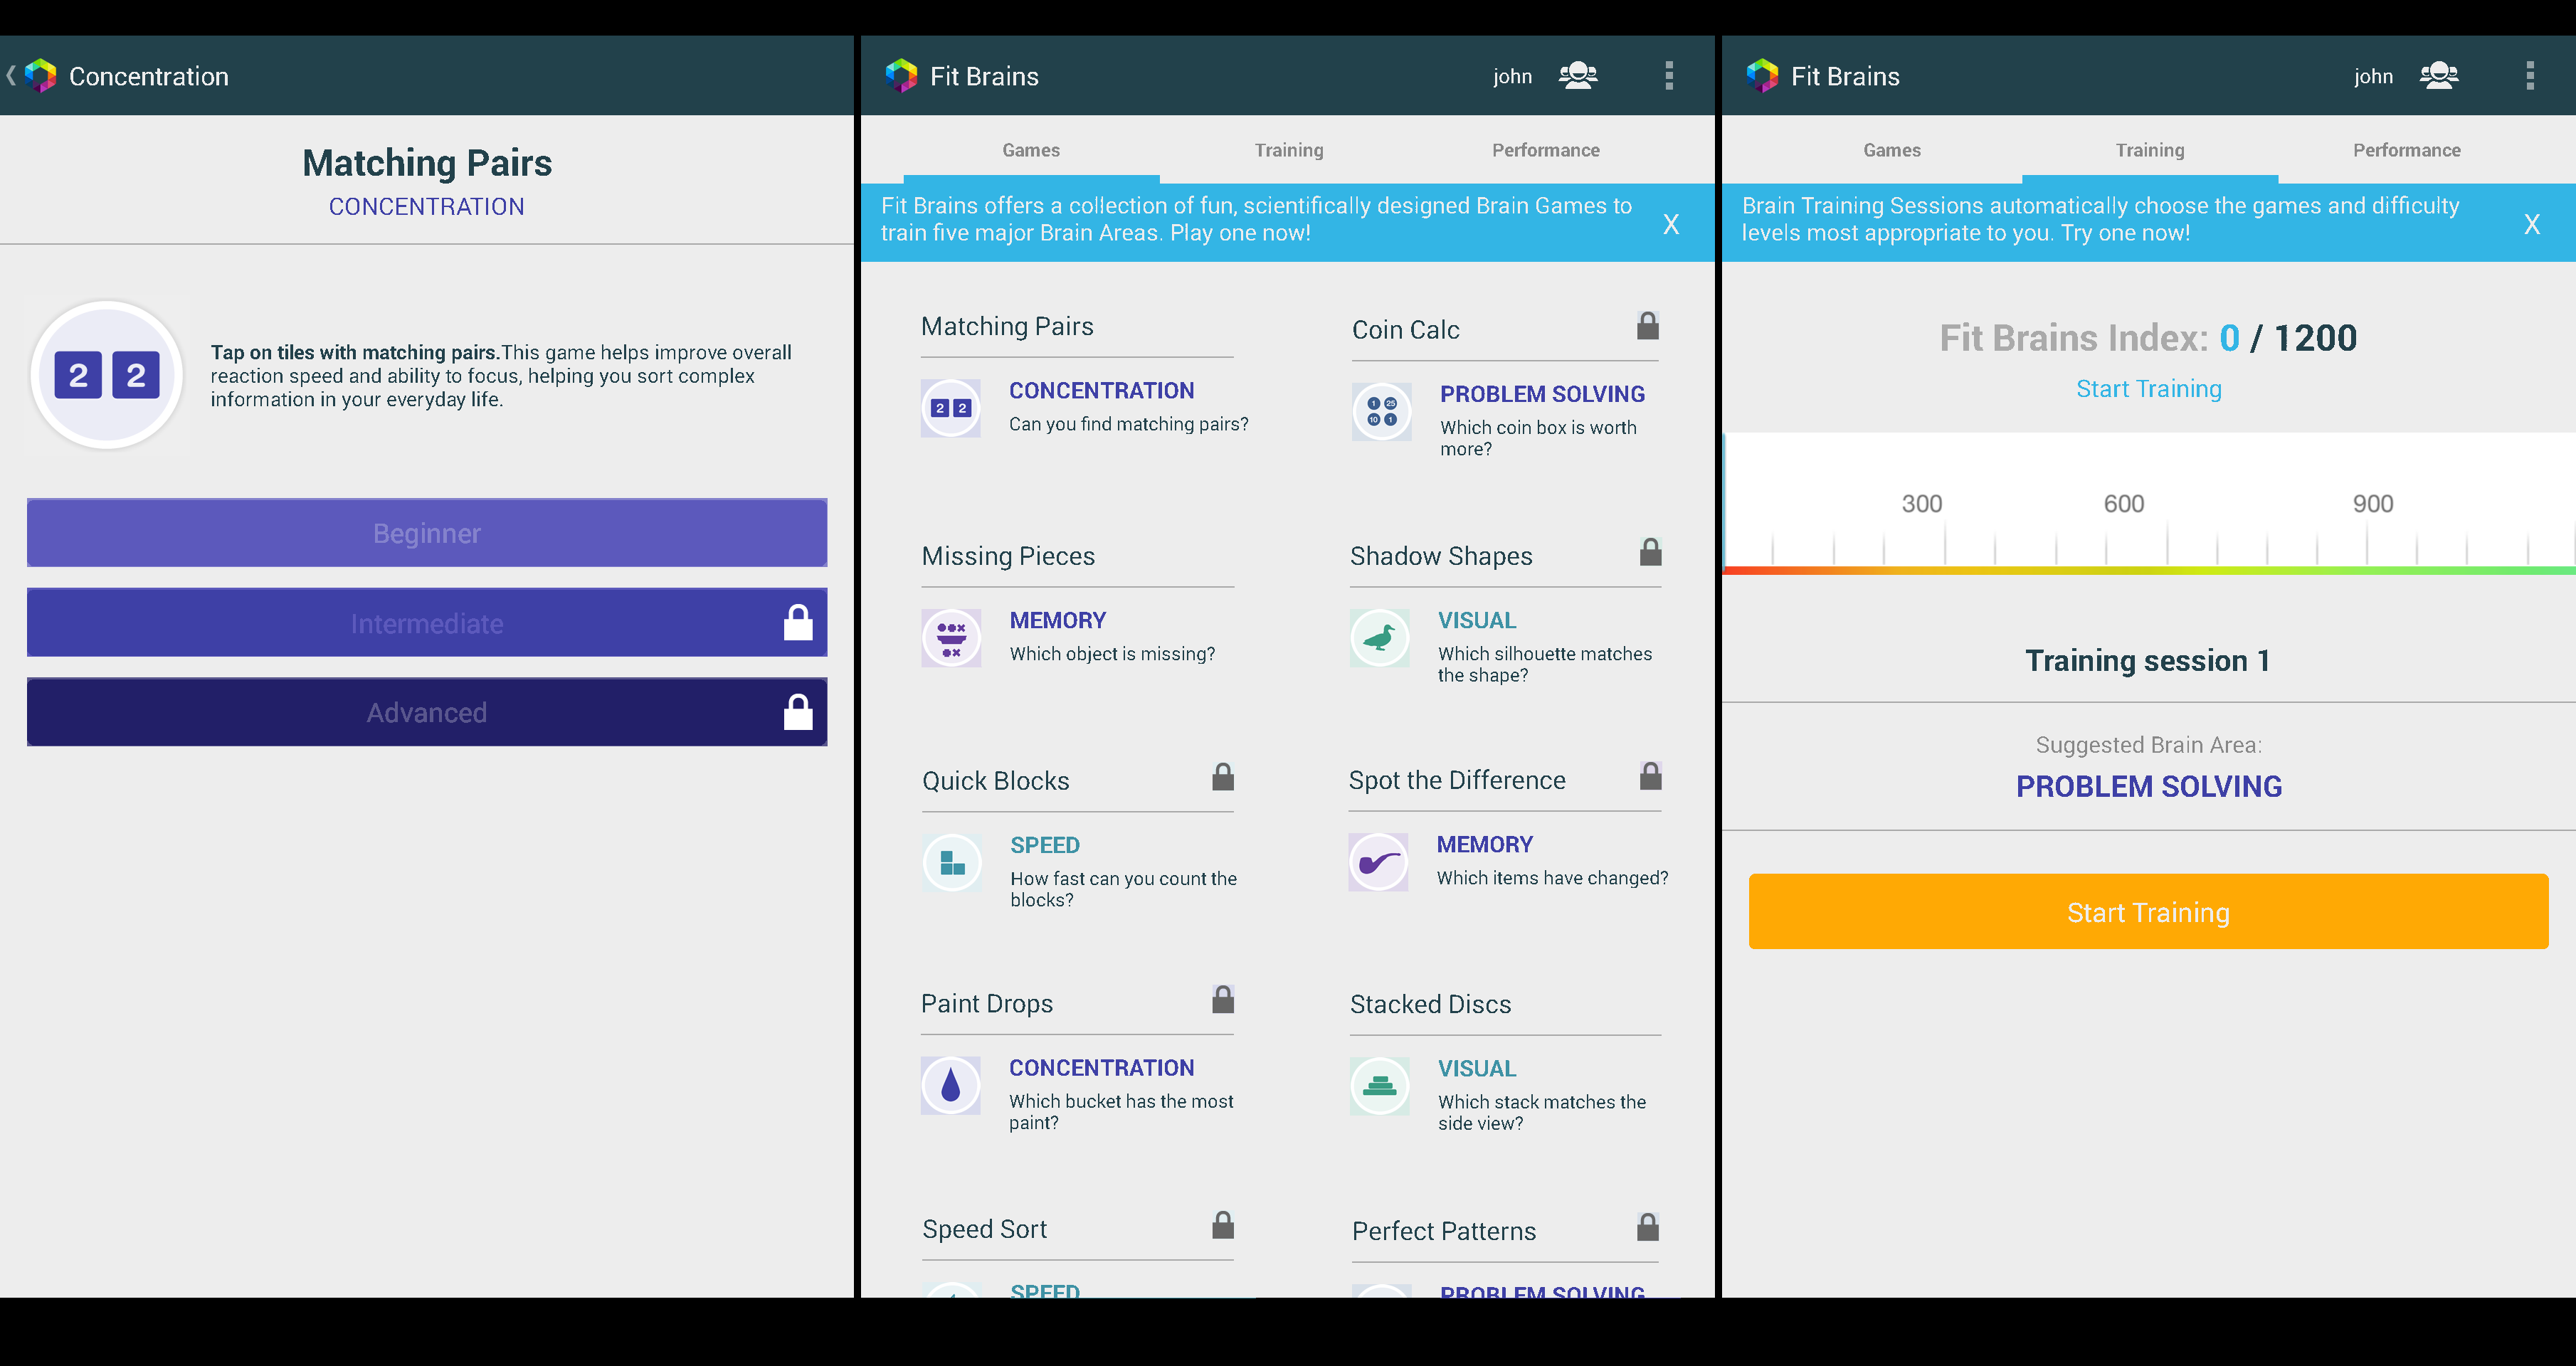2576x1366 pixels.
Task: Select the Advanced difficulty level
Action: point(427,712)
